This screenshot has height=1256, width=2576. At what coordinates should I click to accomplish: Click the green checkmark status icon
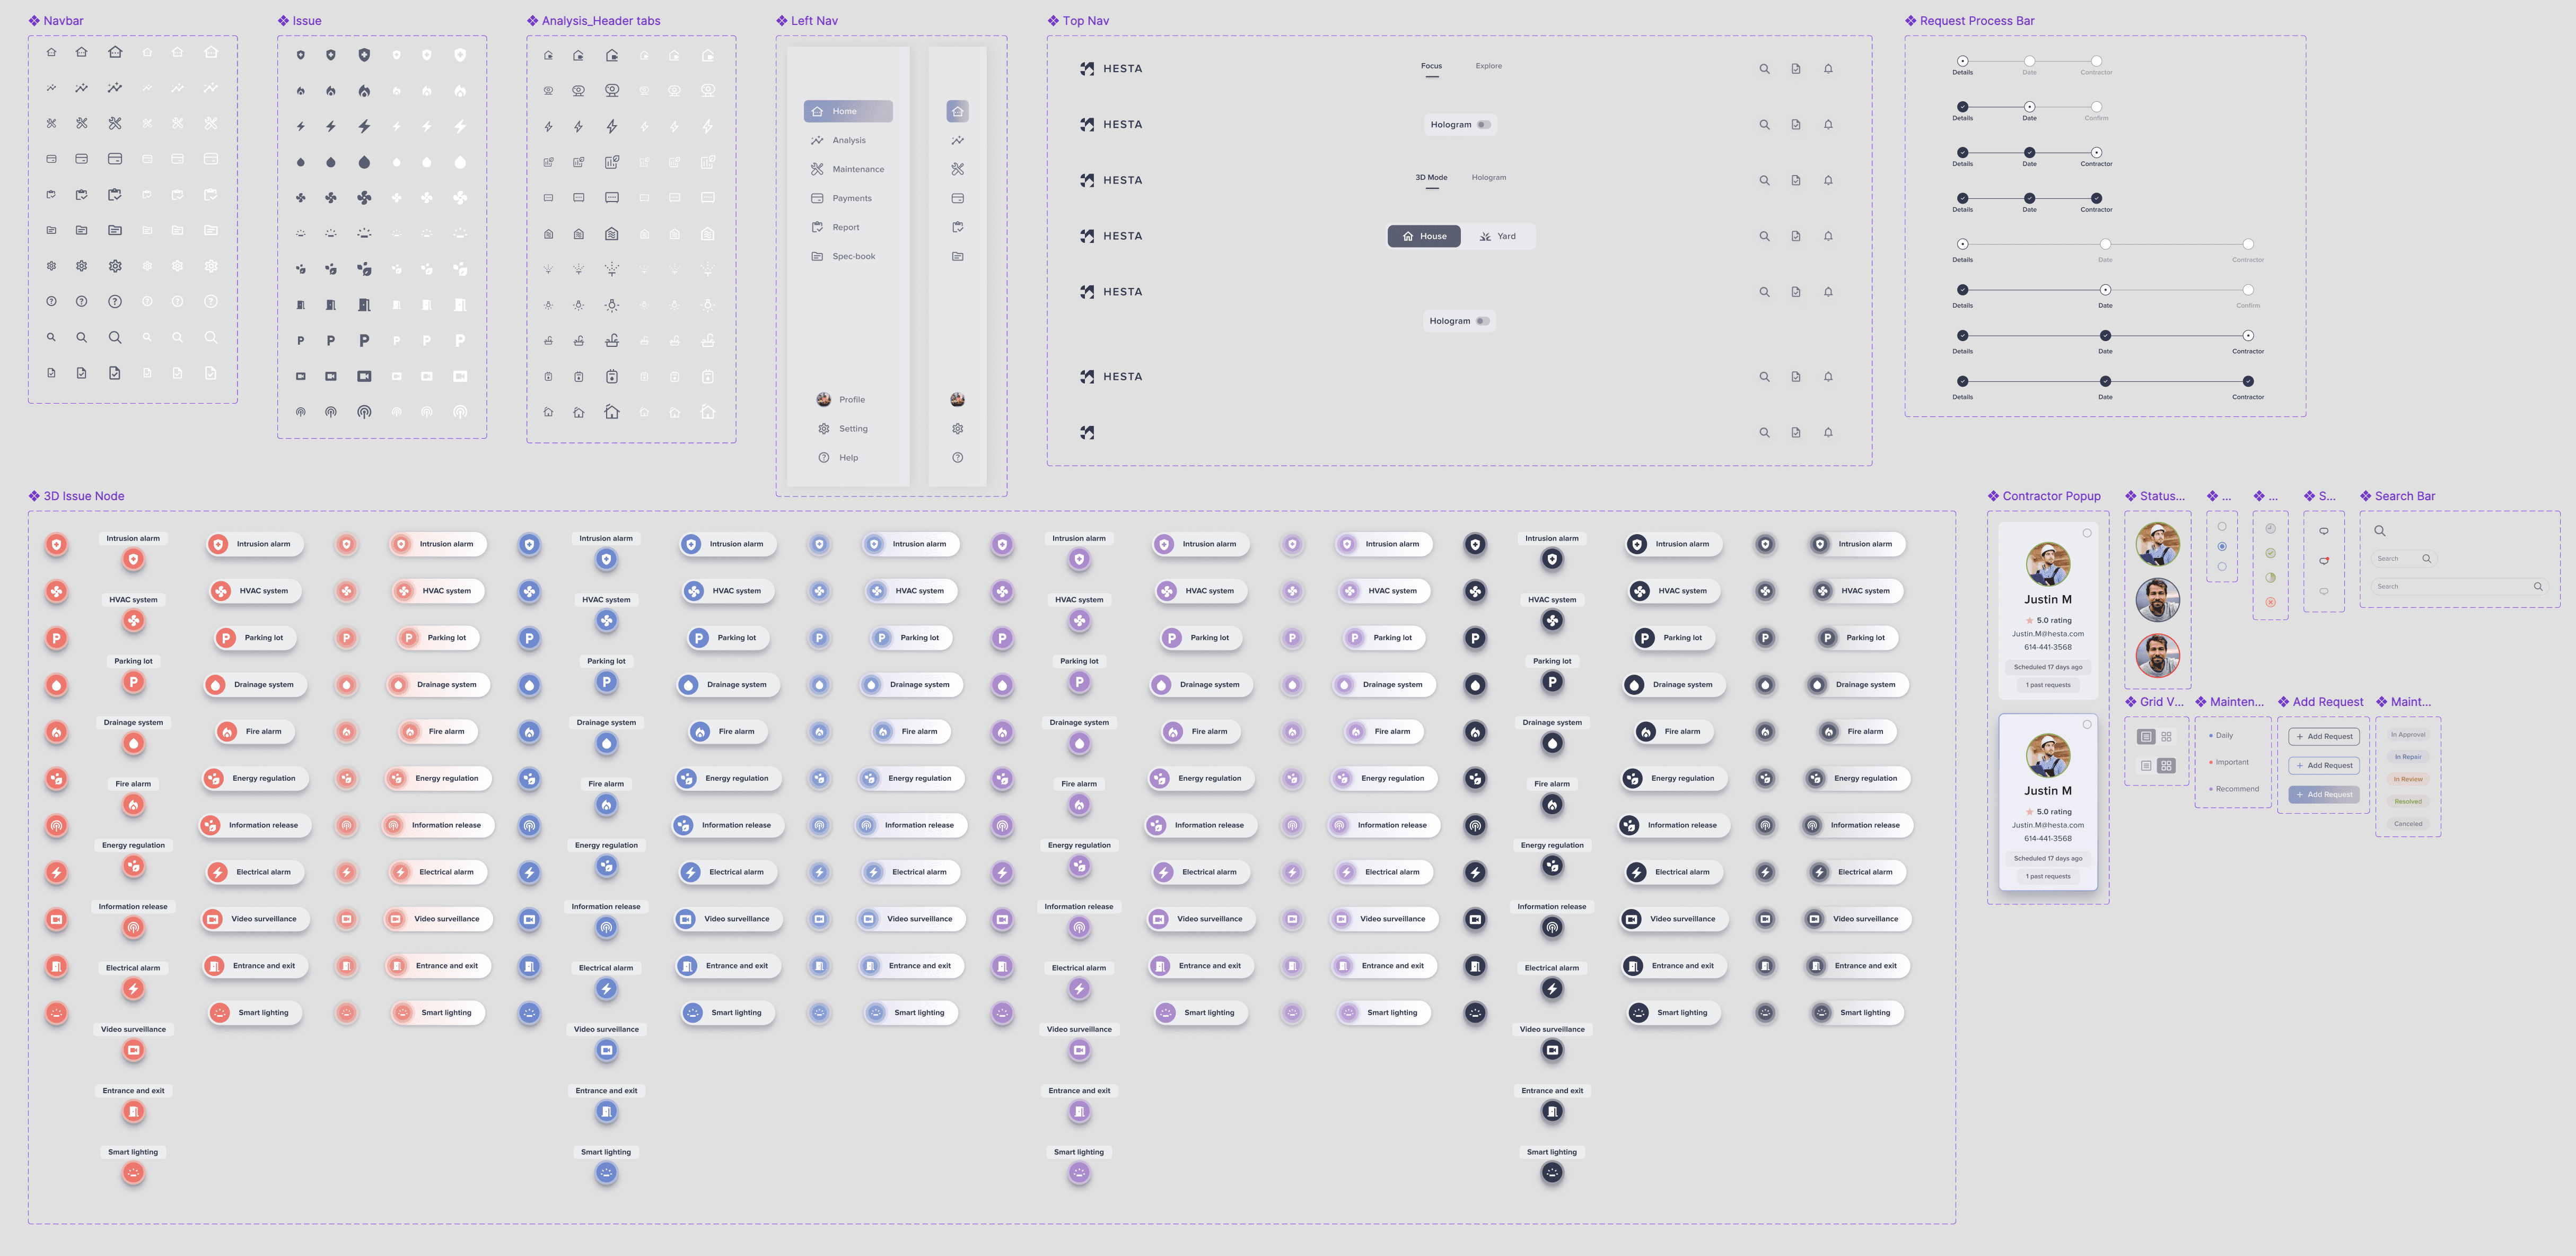pos(2270,553)
